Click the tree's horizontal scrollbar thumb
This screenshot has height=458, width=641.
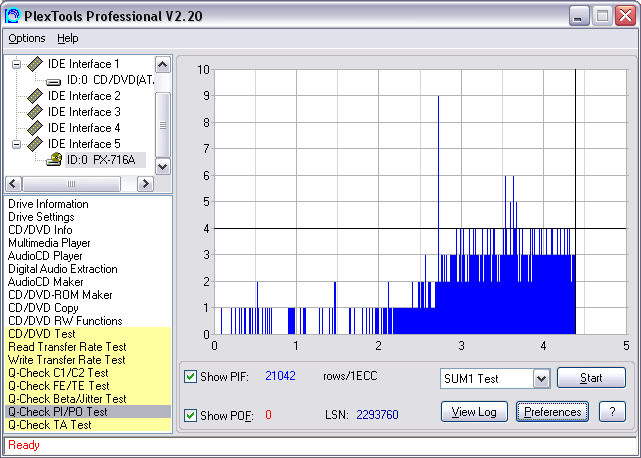point(71,184)
